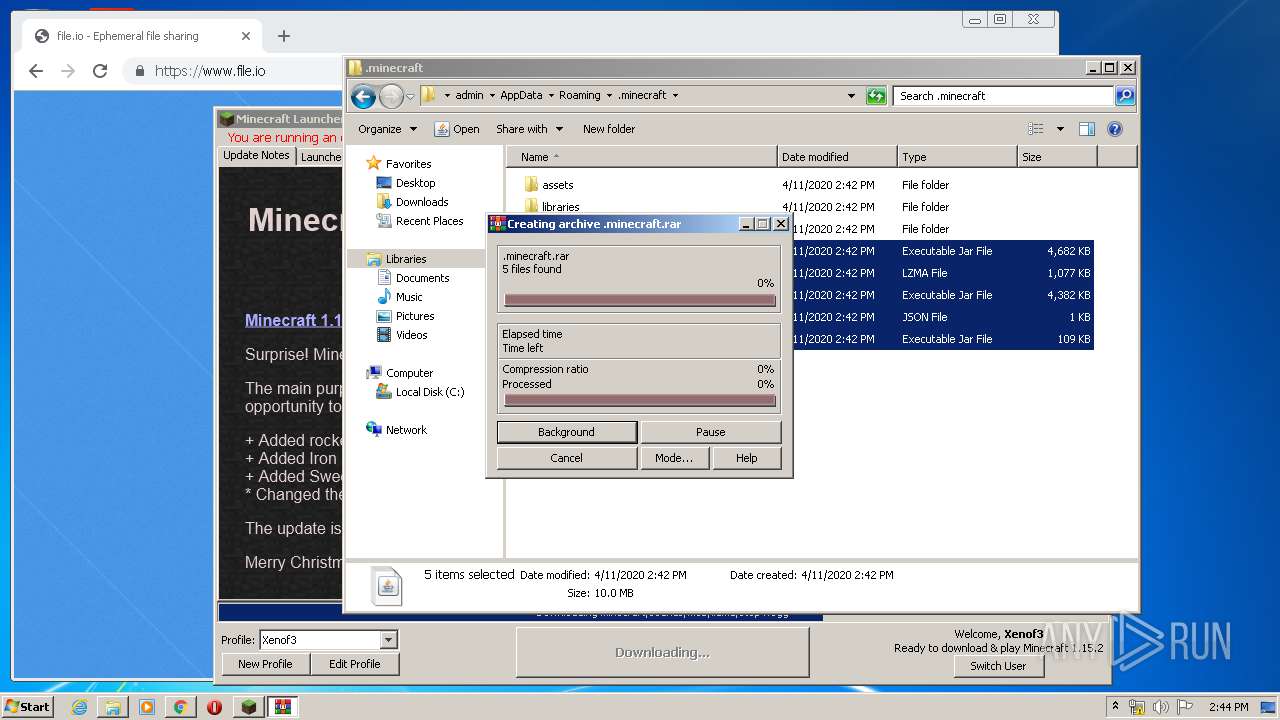Open Internet Explorer from taskbar
1280x720 pixels.
pyautogui.click(x=79, y=707)
